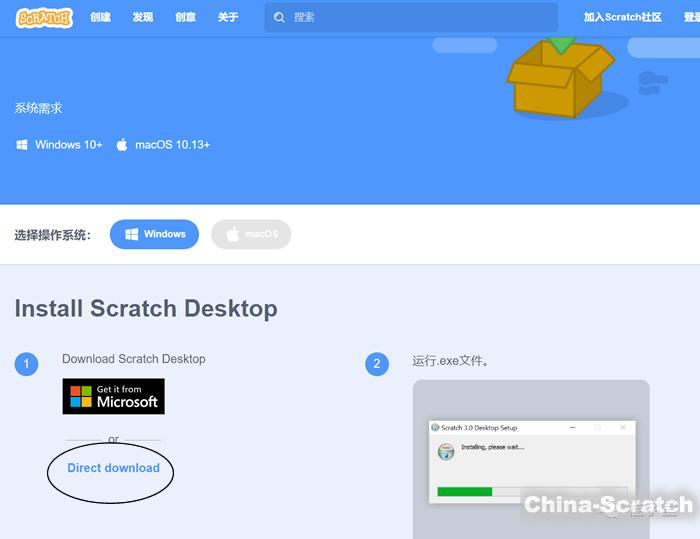Click the Windows logo beside Windows 10+
Image resolution: width=700 pixels, height=539 pixels.
click(22, 145)
